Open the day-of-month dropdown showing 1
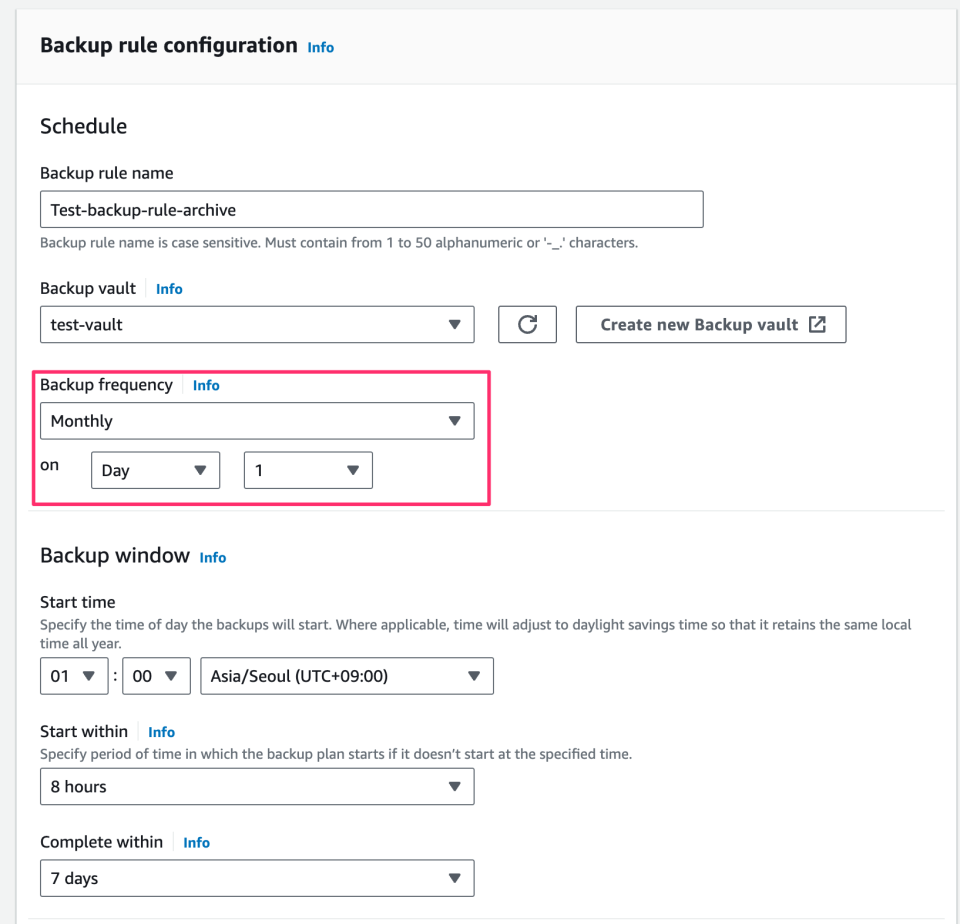 307,469
